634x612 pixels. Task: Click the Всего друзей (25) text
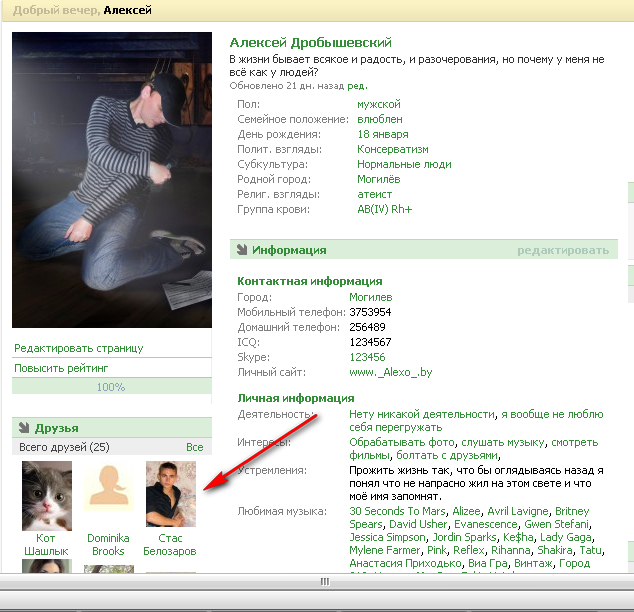(x=64, y=447)
